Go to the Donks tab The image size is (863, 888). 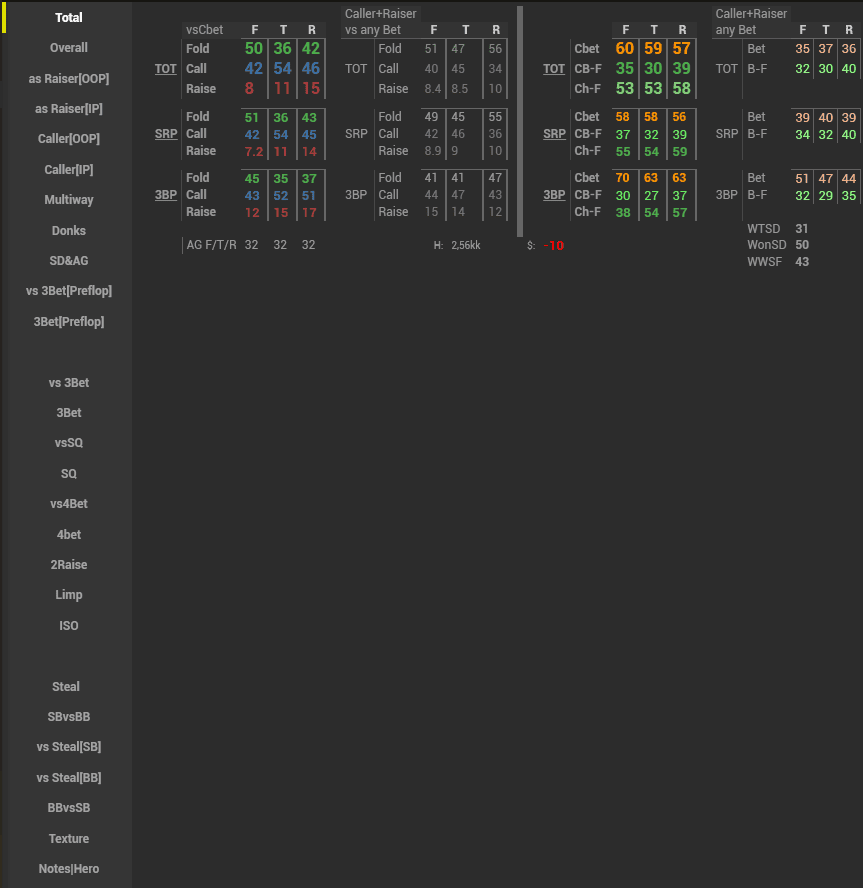point(68,231)
